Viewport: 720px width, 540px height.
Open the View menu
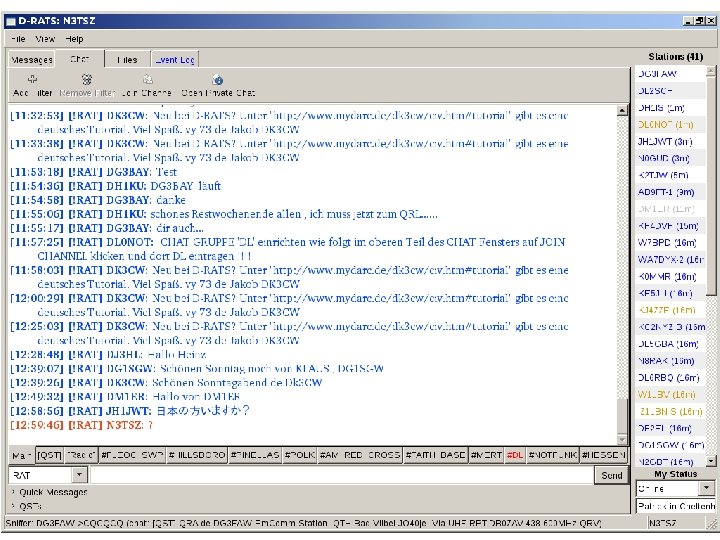[x=45, y=39]
